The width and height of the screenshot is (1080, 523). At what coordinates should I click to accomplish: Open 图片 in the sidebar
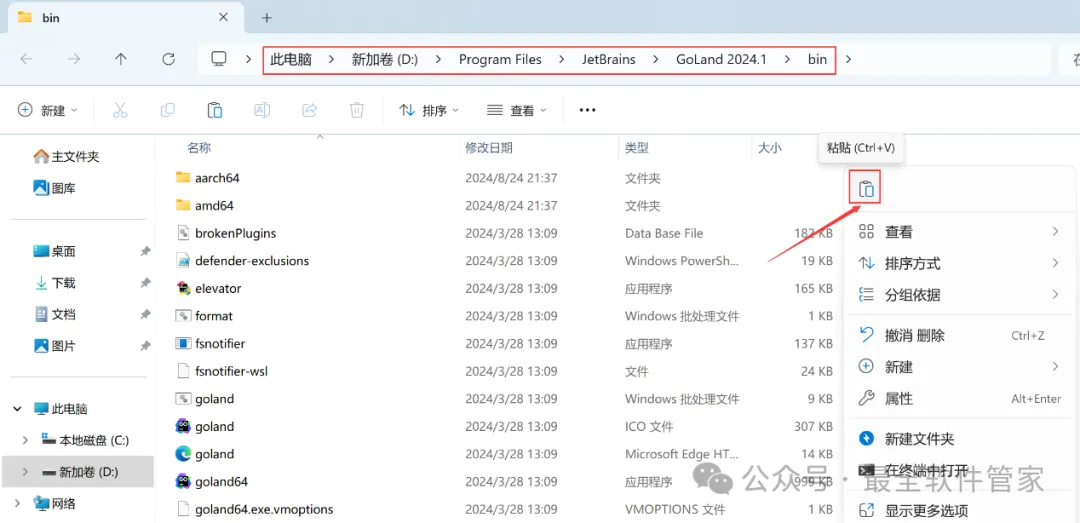(x=54, y=346)
